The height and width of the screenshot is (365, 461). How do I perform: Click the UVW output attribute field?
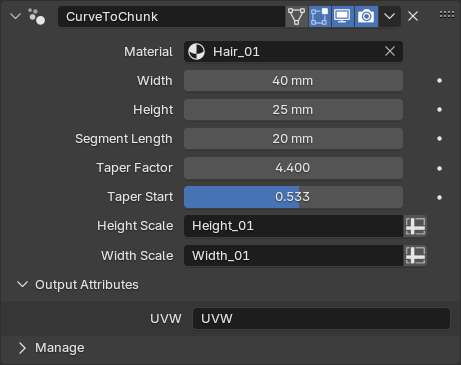click(321, 318)
